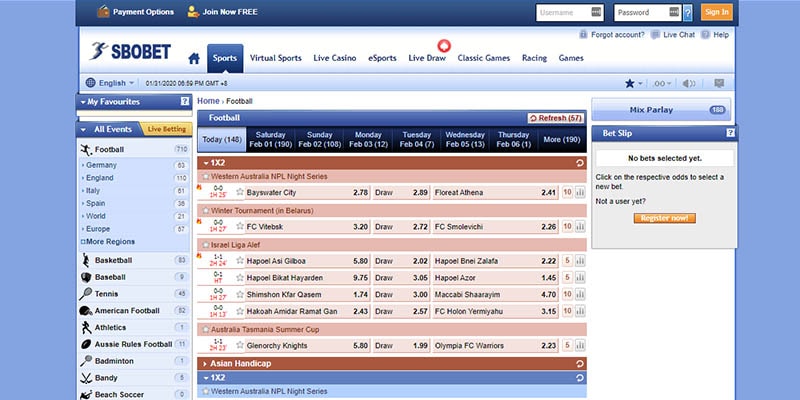Click the Baseball sport icon
The height and width of the screenshot is (400, 800).
tap(86, 277)
